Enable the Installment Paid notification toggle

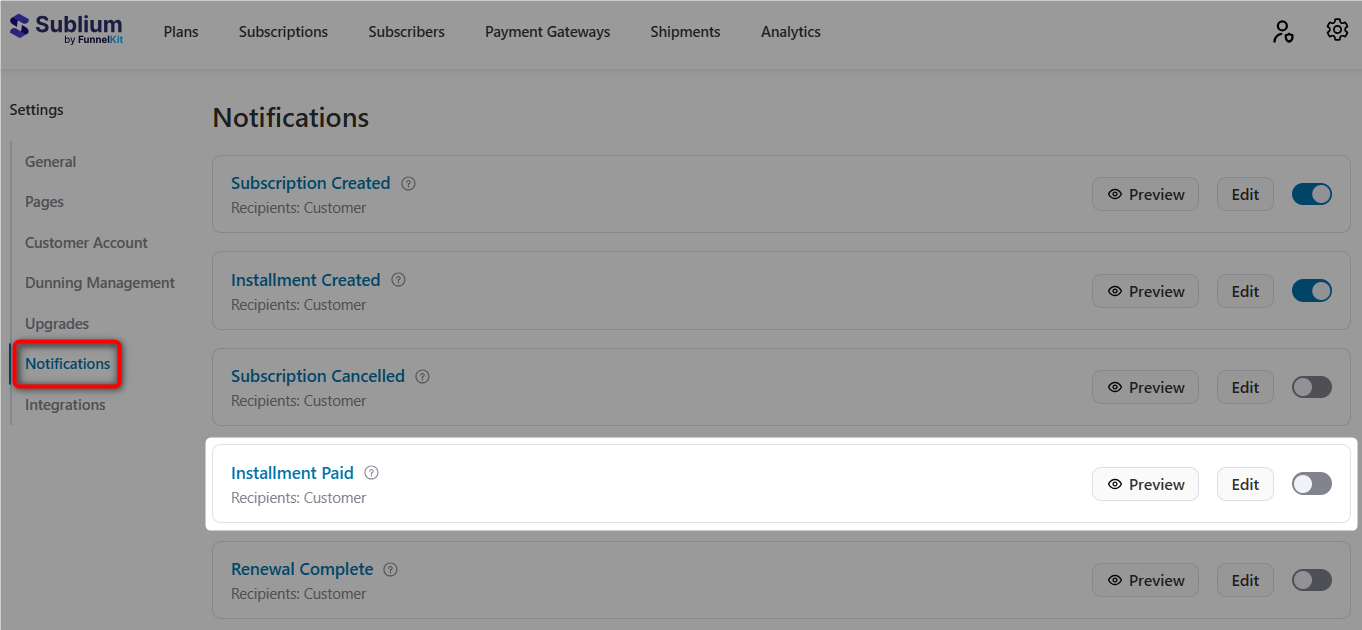1311,483
